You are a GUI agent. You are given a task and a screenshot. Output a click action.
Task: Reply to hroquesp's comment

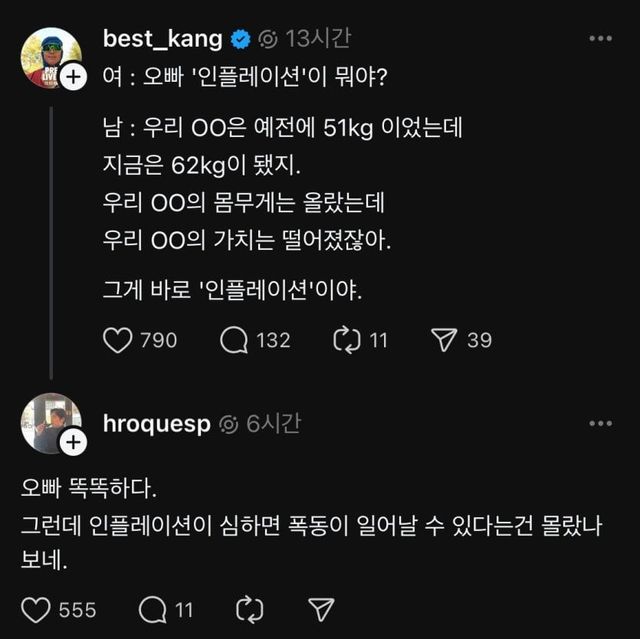coord(152,609)
